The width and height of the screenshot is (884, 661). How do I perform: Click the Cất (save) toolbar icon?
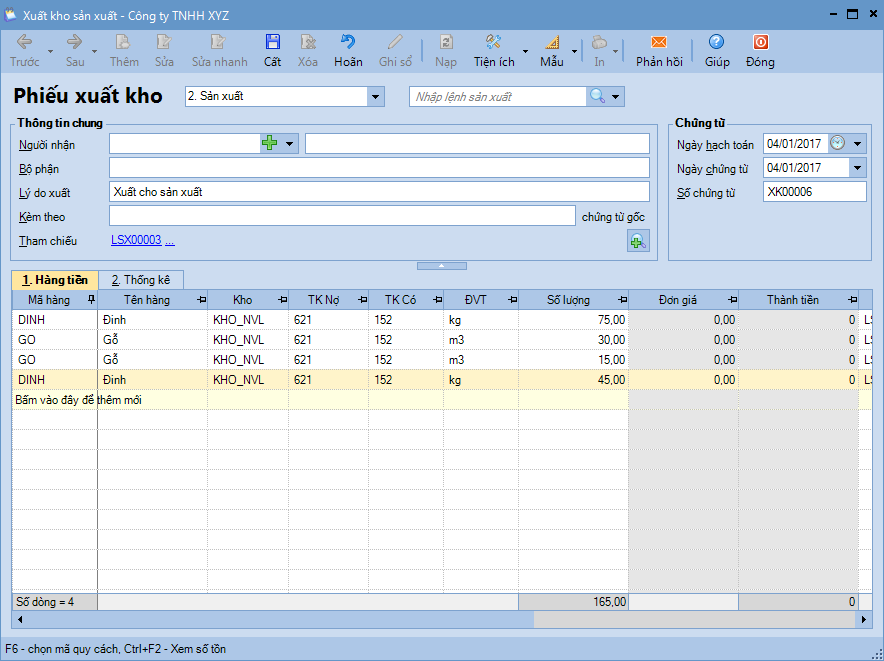click(272, 43)
